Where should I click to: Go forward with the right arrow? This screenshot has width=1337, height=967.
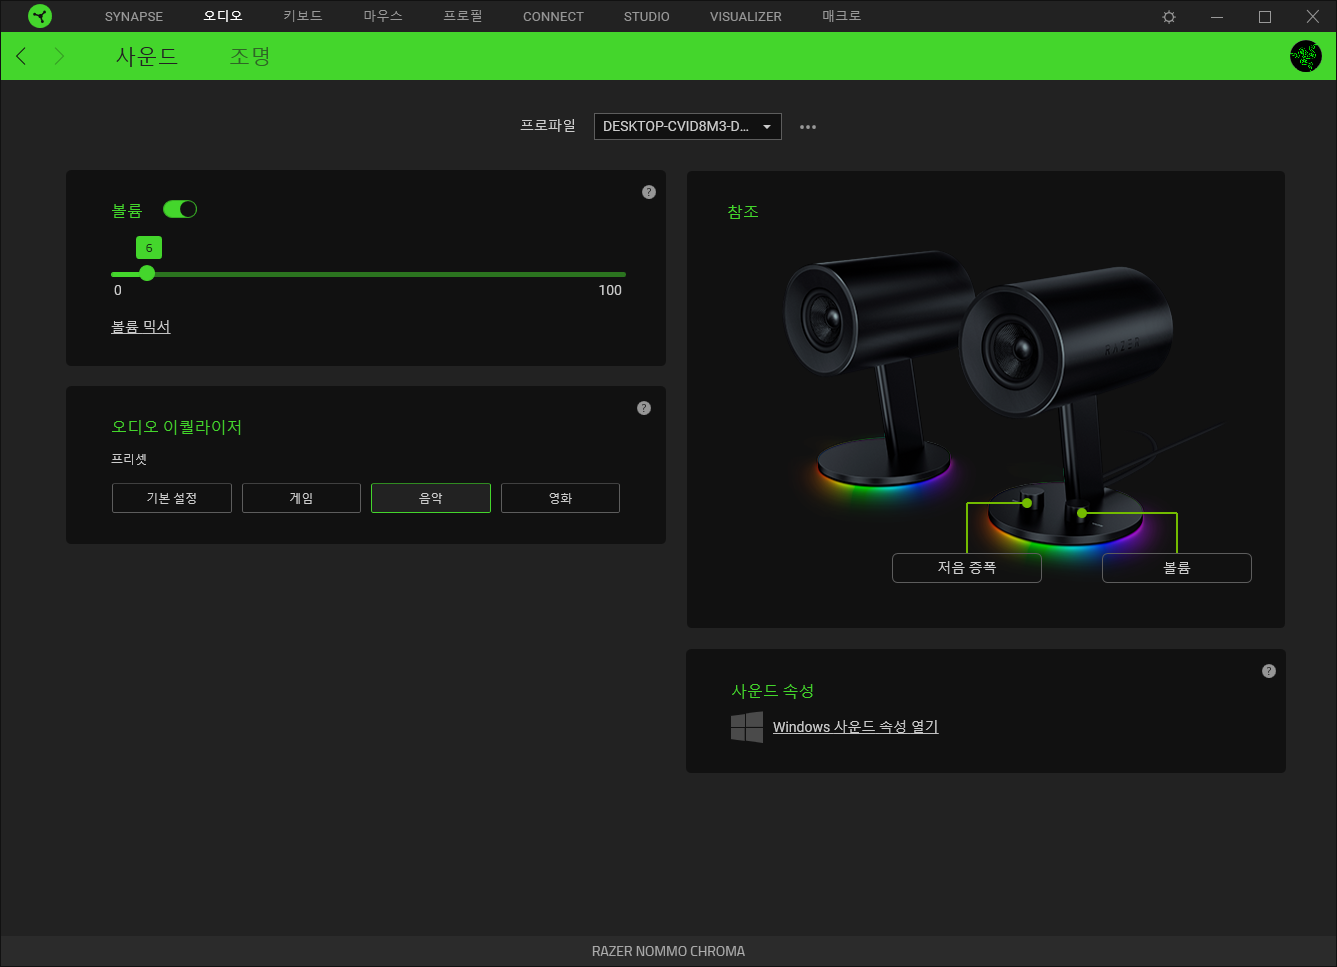[x=59, y=56]
